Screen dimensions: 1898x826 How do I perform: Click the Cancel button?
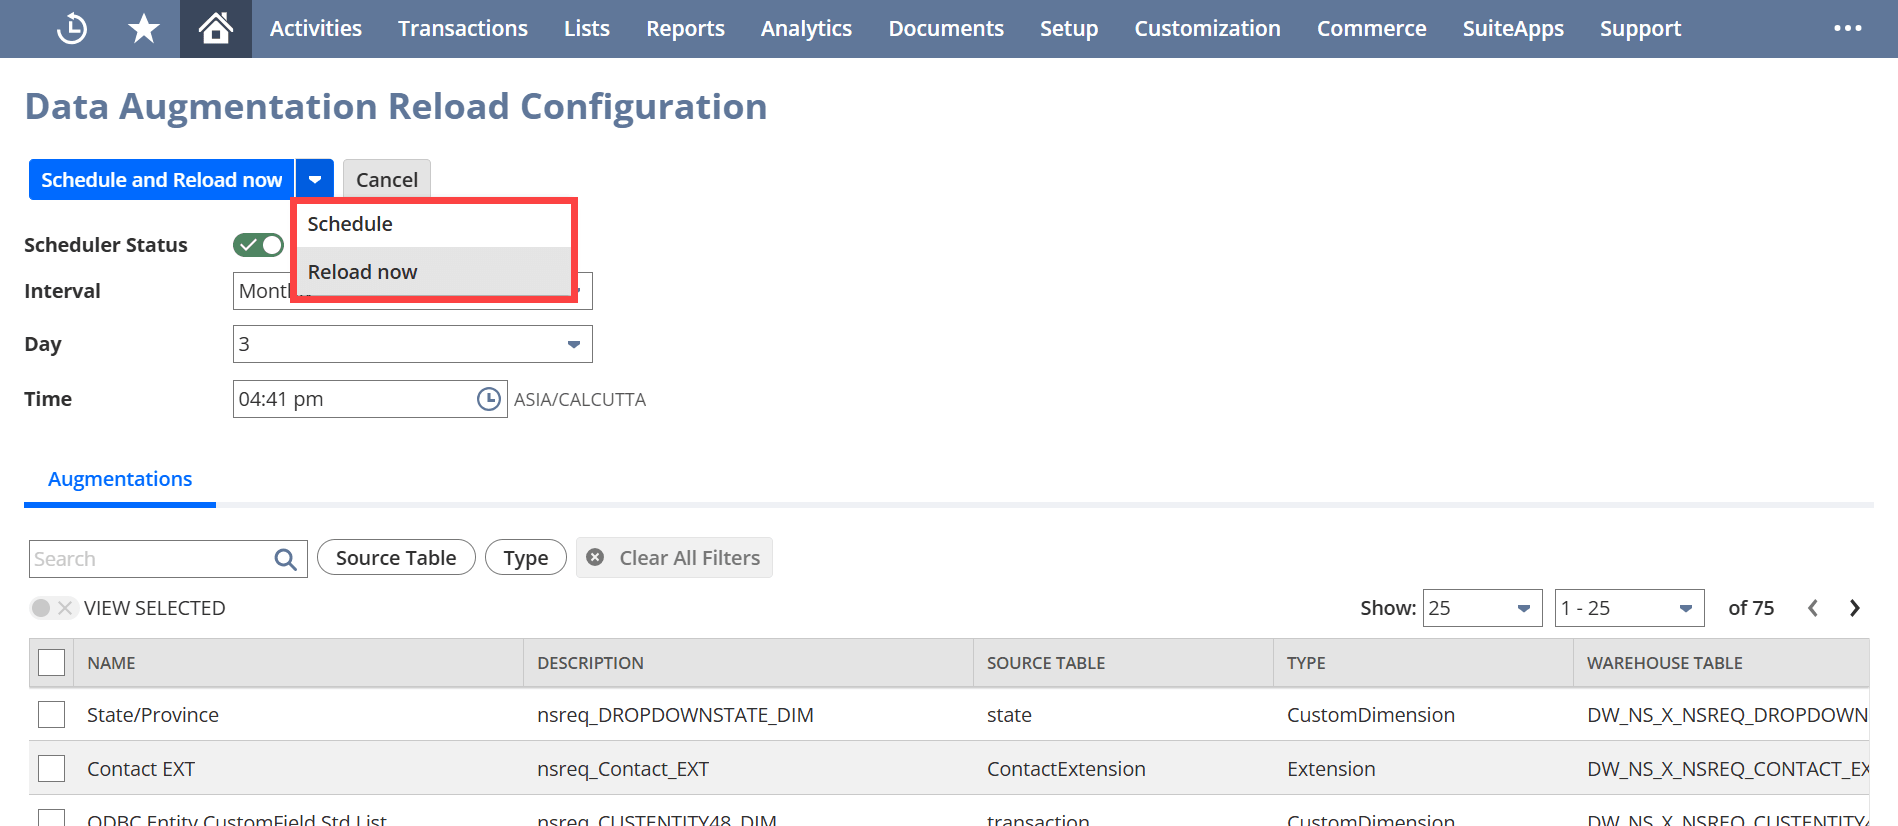(387, 180)
